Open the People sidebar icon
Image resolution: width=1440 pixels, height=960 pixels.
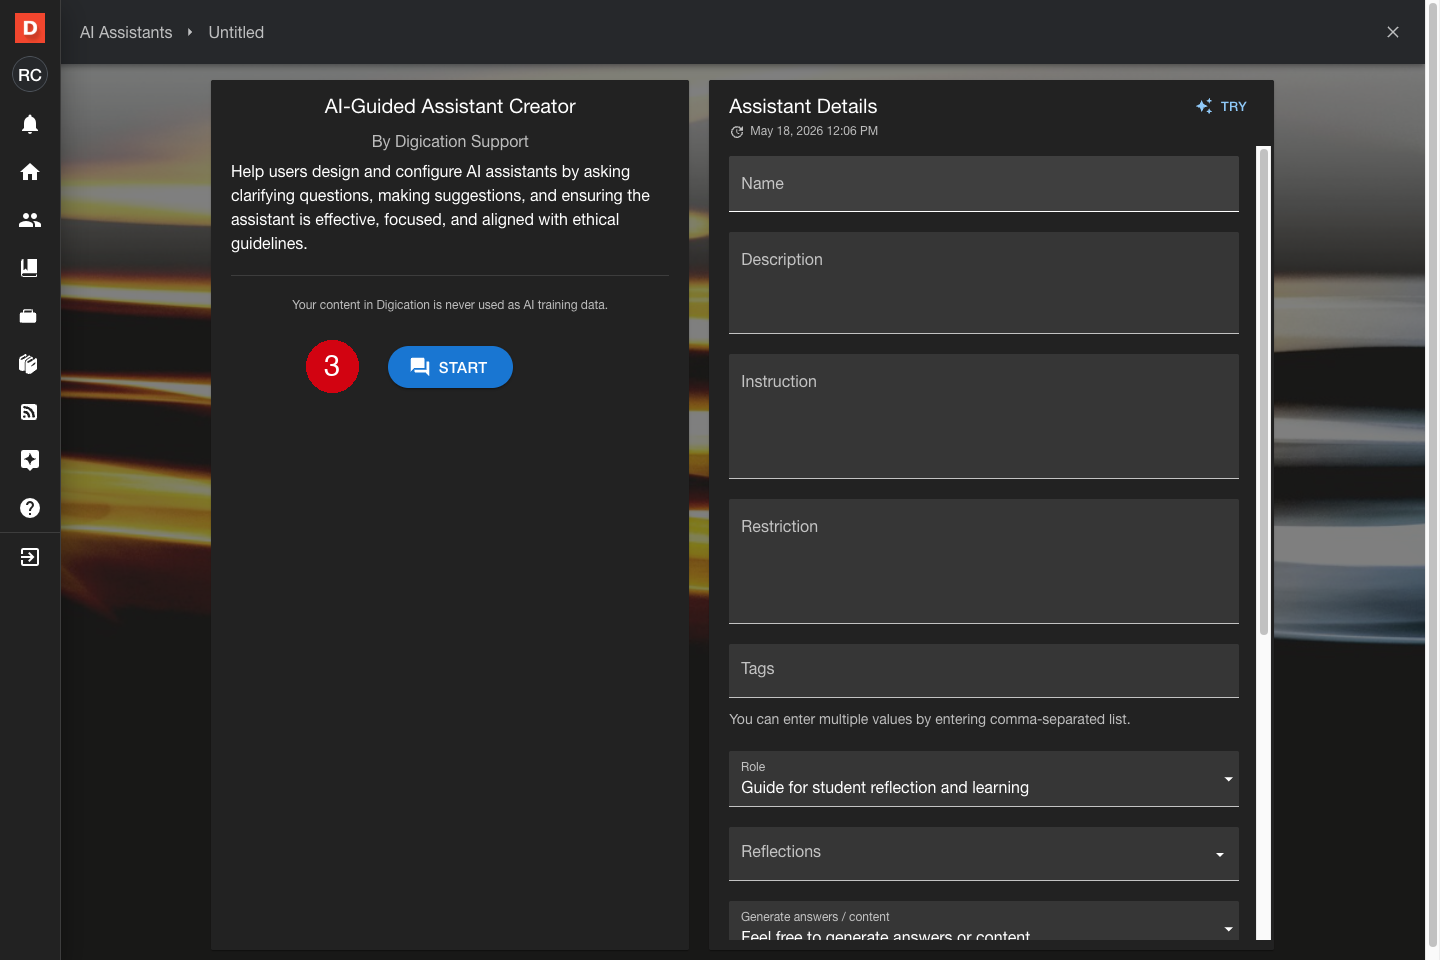[x=30, y=220]
